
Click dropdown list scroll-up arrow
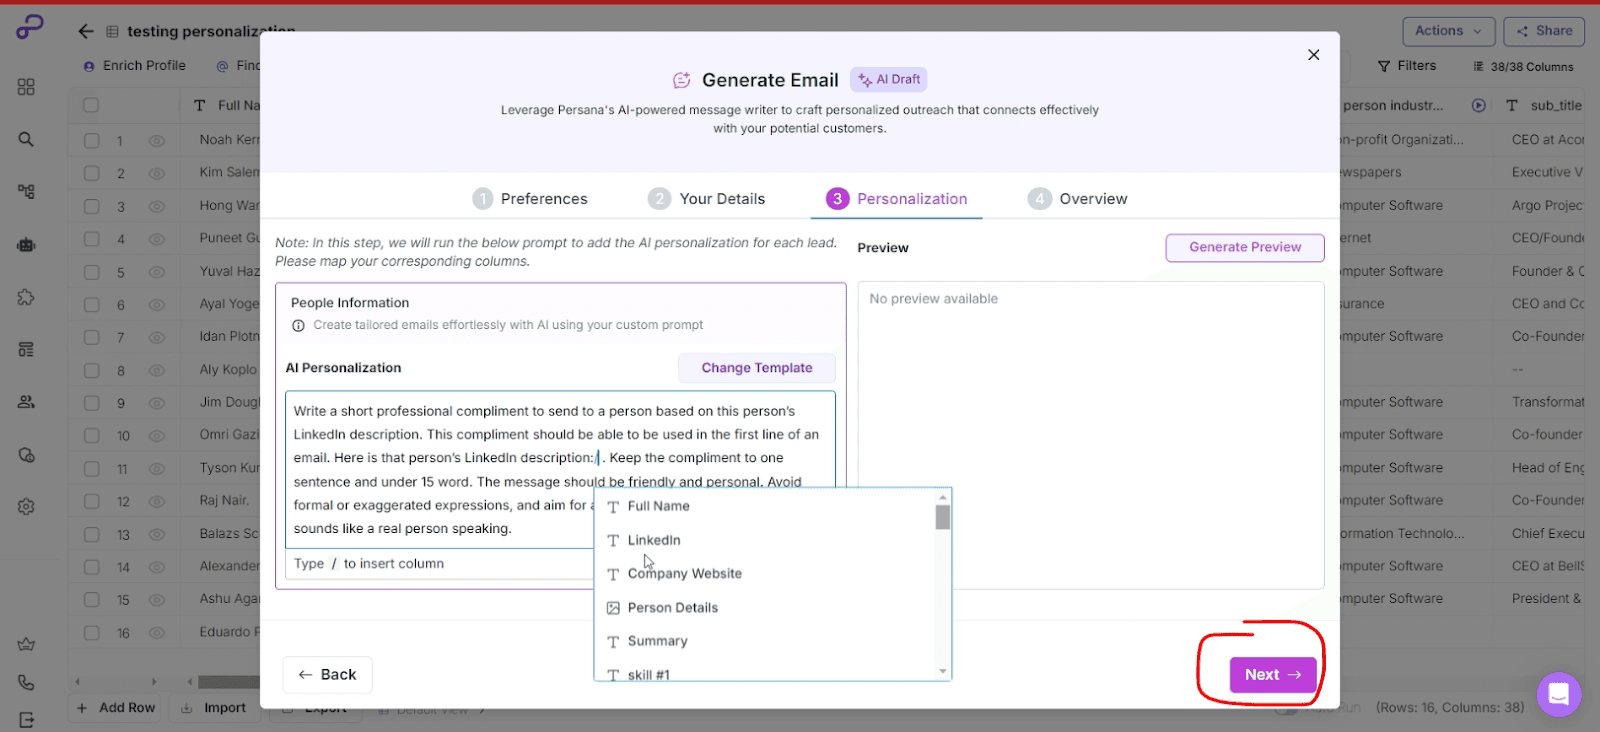coord(942,497)
